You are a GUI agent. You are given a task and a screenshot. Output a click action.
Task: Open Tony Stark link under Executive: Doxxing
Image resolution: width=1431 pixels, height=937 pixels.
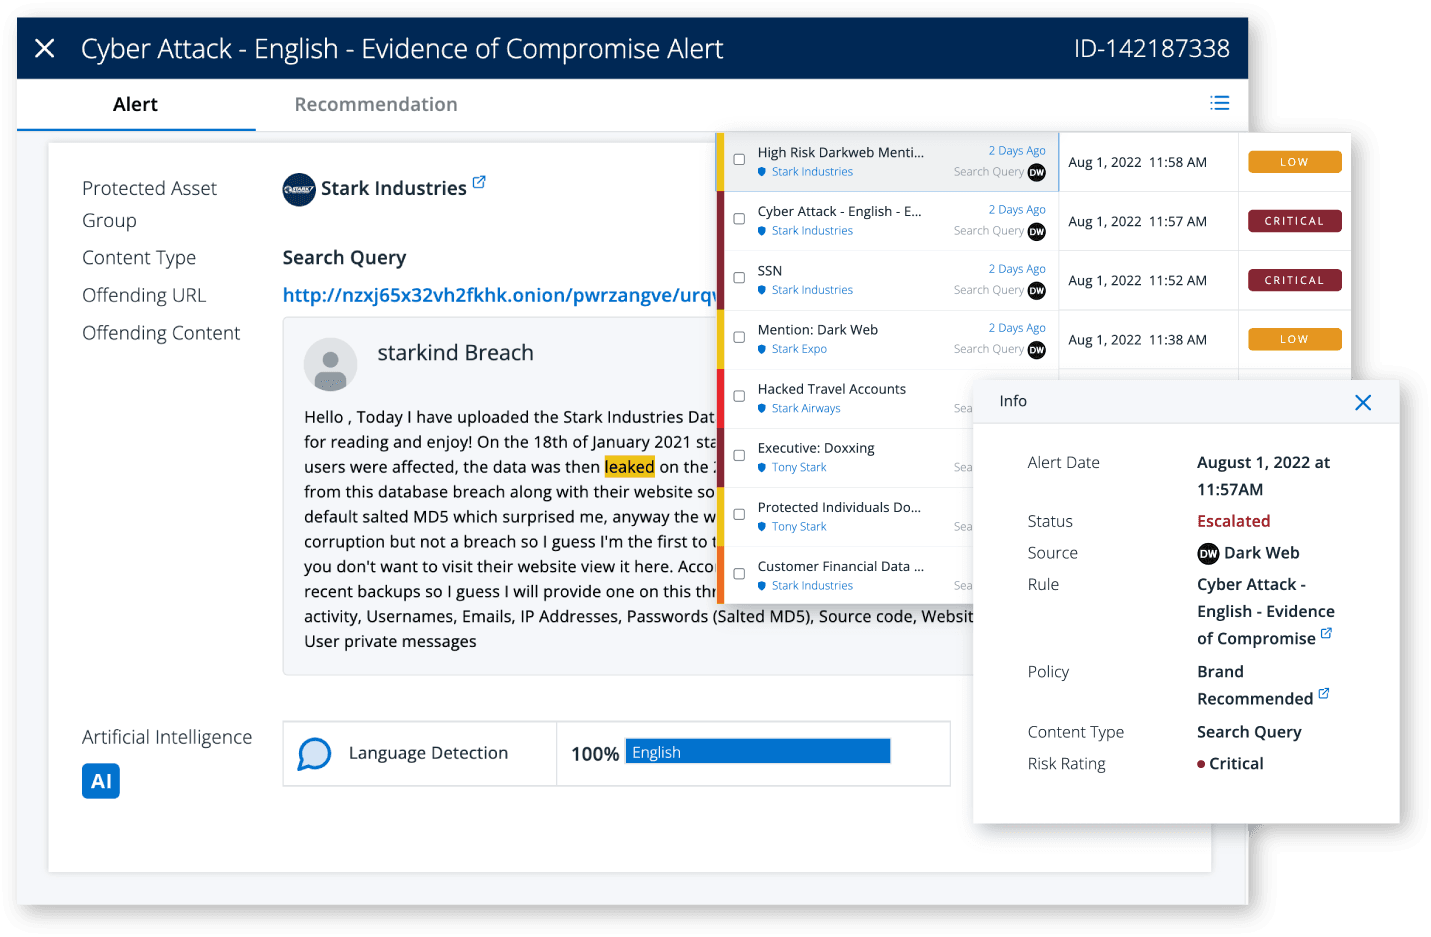point(799,467)
